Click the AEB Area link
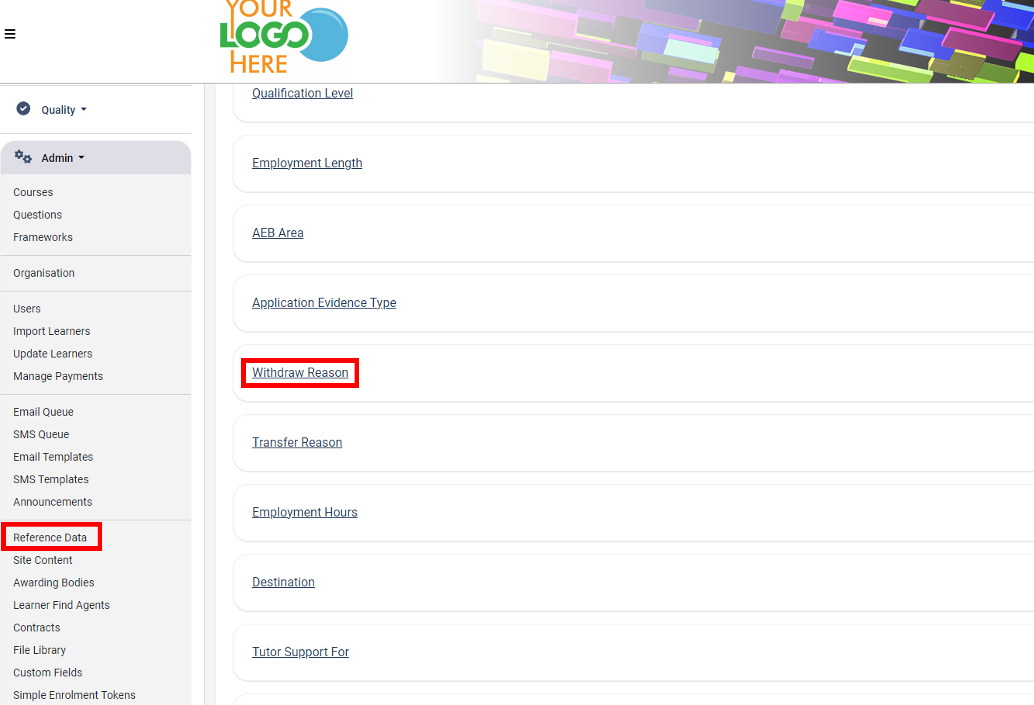 pos(278,233)
